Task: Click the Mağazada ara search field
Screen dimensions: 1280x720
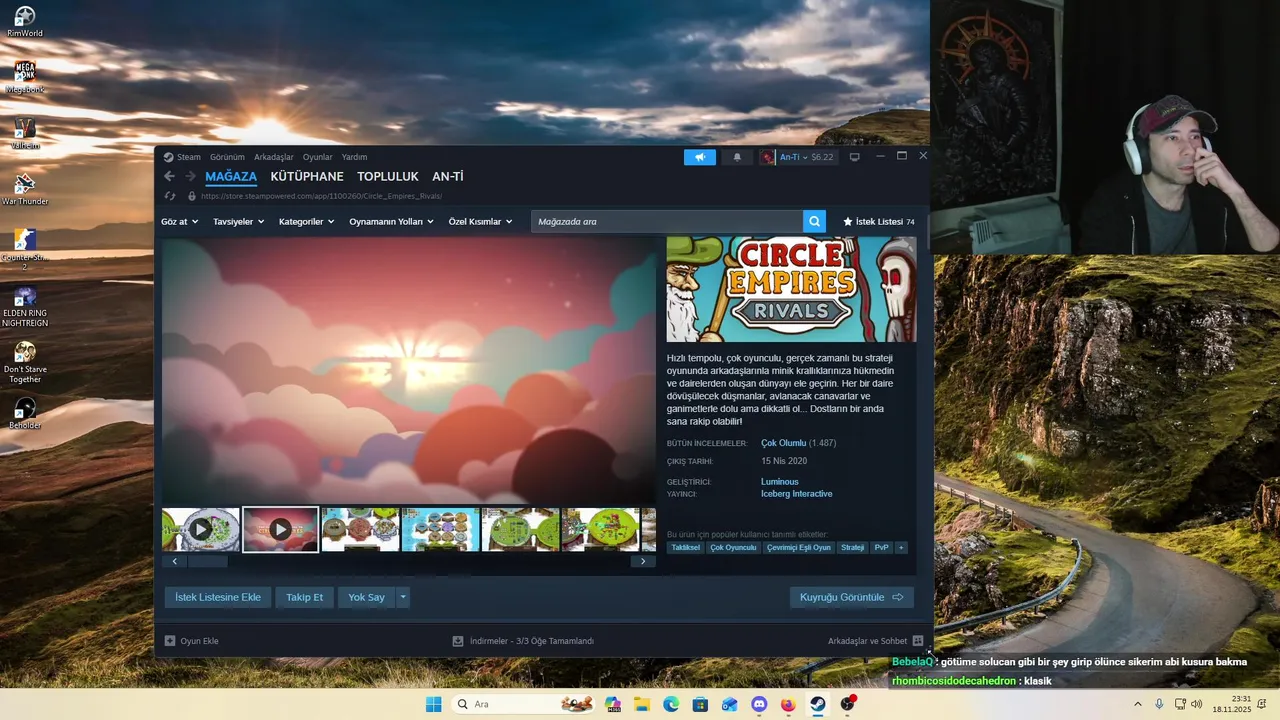Action: [667, 221]
